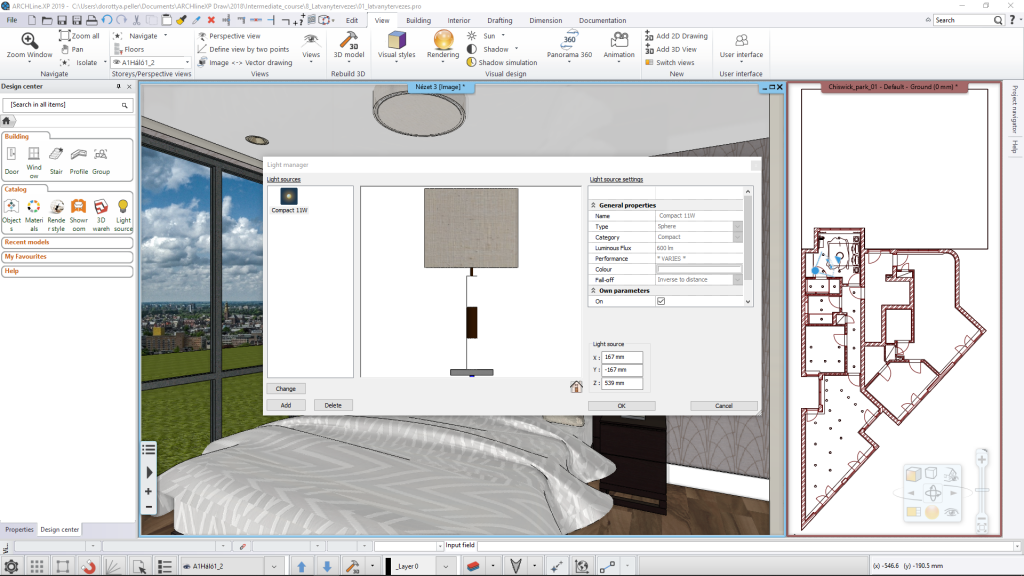Image resolution: width=1024 pixels, height=576 pixels.
Task: Click Add 2D Drawing
Action: tap(676, 36)
